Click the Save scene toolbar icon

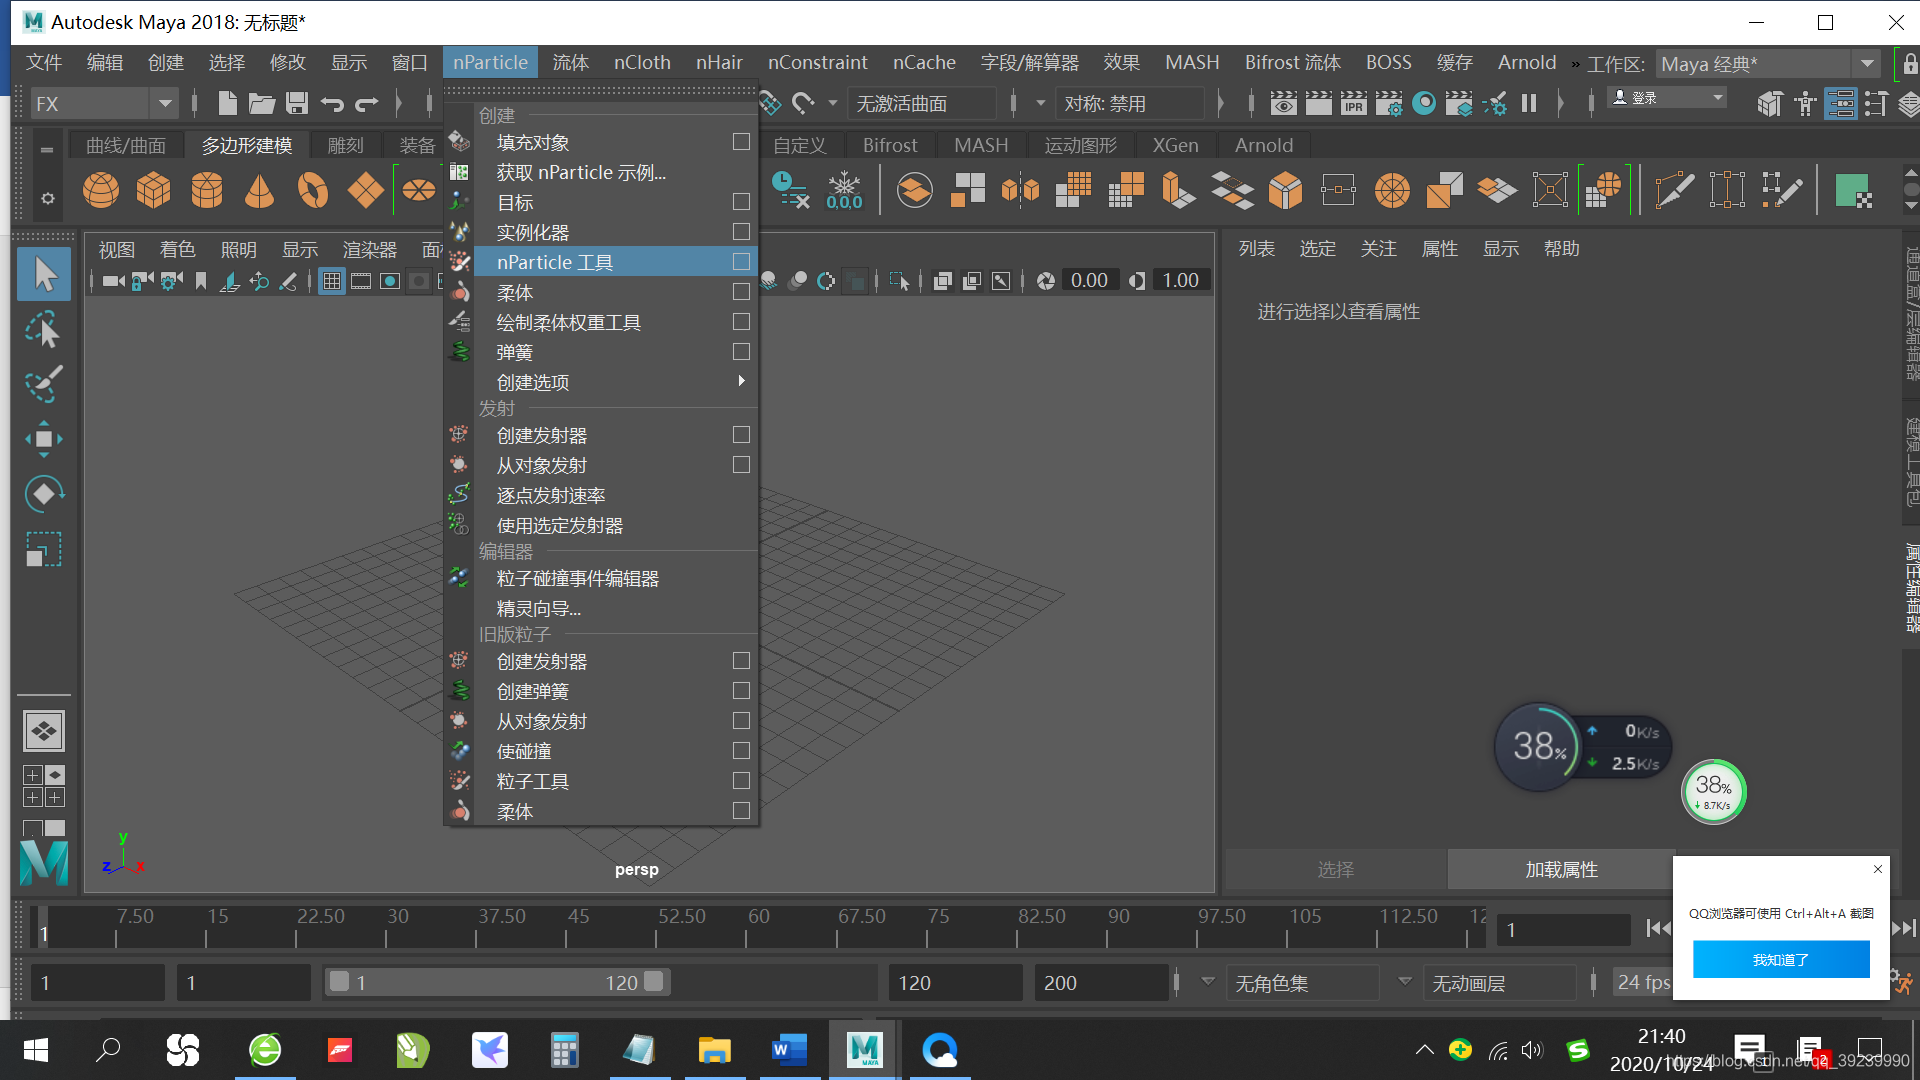296,103
